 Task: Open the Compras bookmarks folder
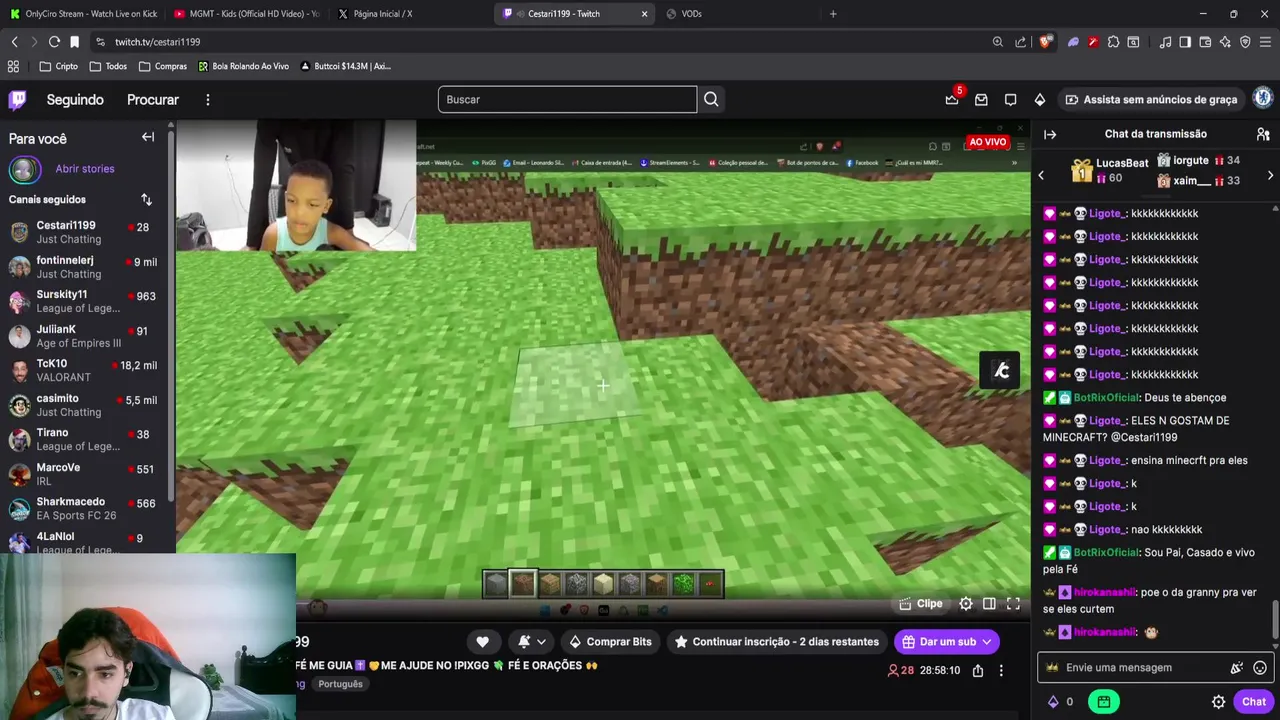tap(162, 66)
